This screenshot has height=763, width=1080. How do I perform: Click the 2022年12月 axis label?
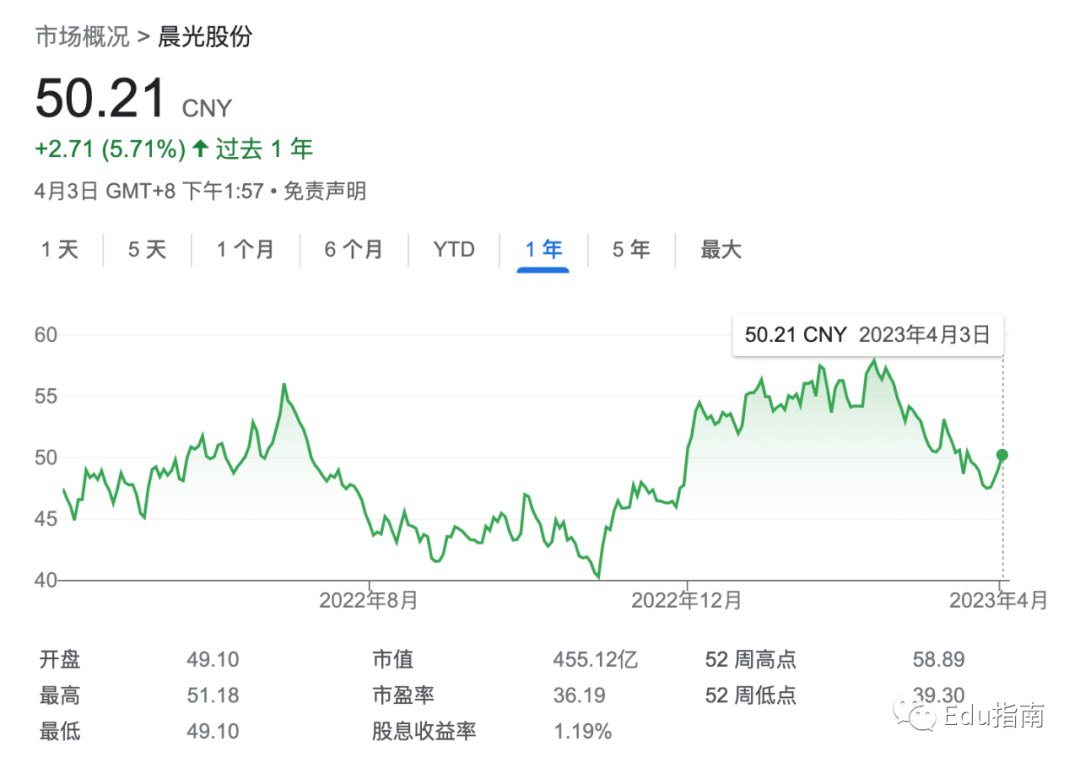click(x=686, y=600)
